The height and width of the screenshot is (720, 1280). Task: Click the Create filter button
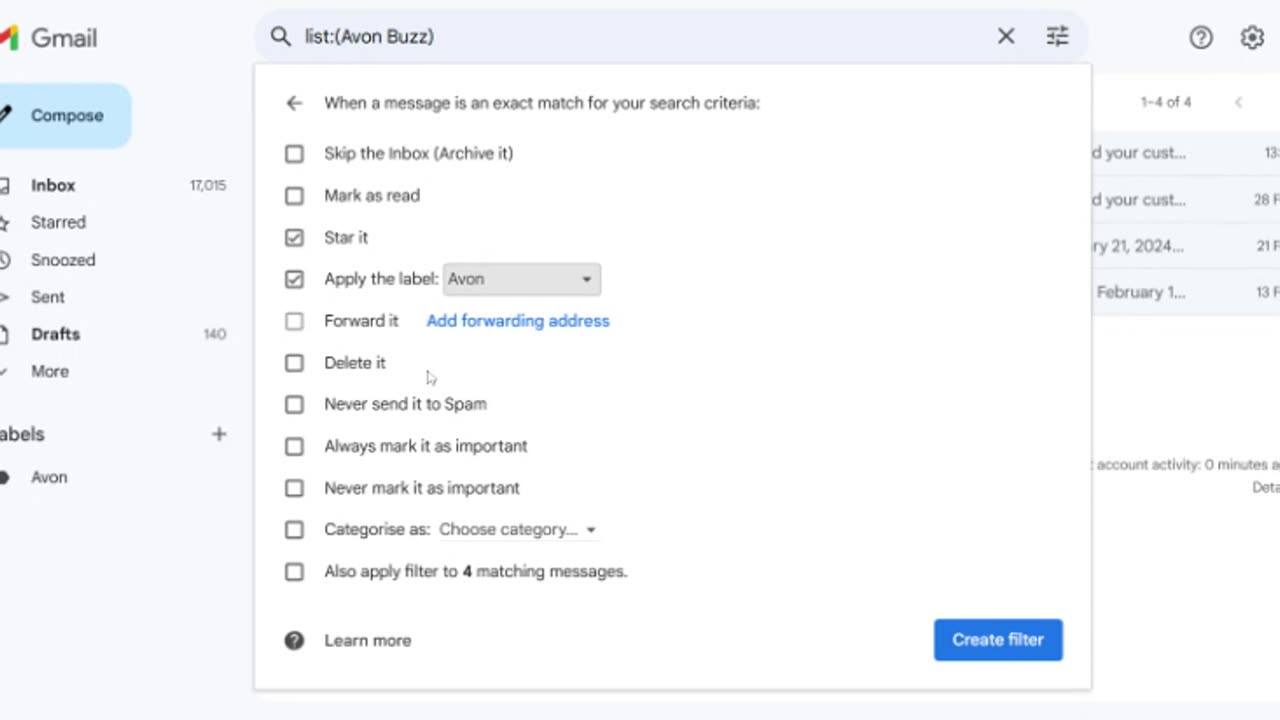[x=998, y=640]
